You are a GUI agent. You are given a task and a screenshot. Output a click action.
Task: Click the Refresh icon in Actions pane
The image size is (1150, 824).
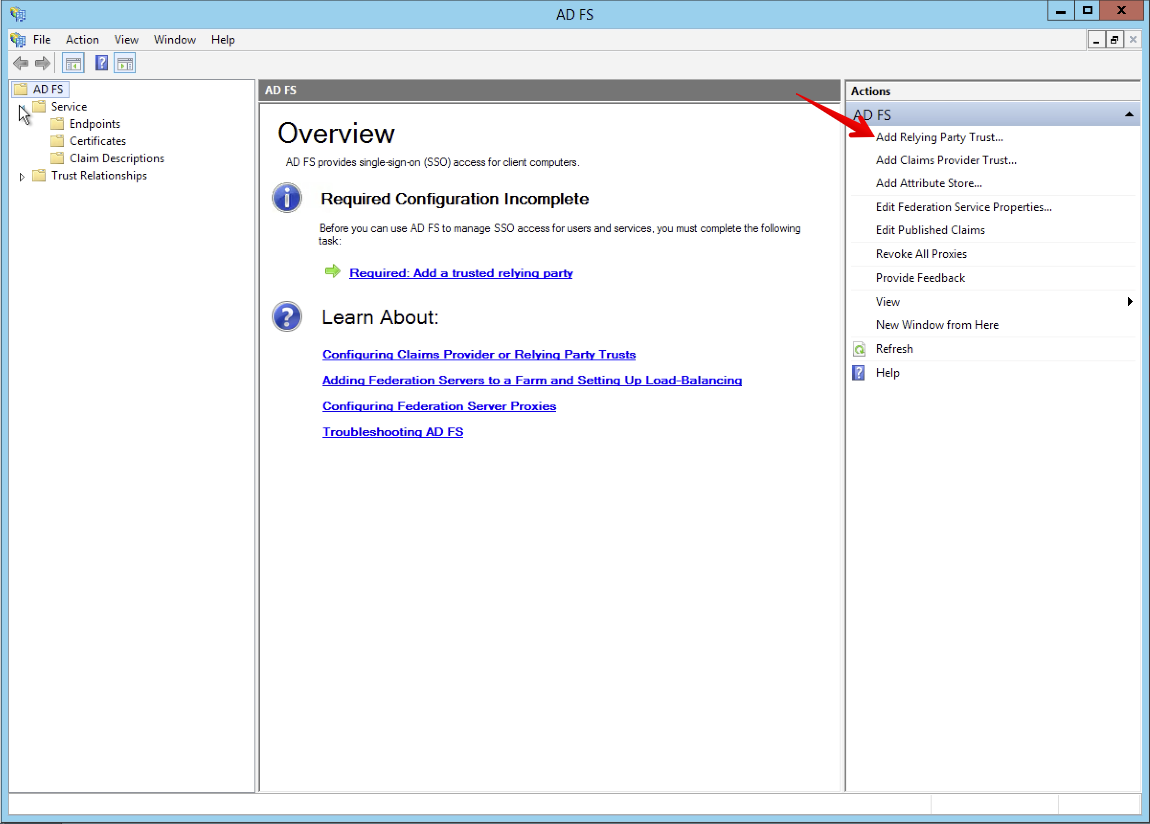(859, 349)
